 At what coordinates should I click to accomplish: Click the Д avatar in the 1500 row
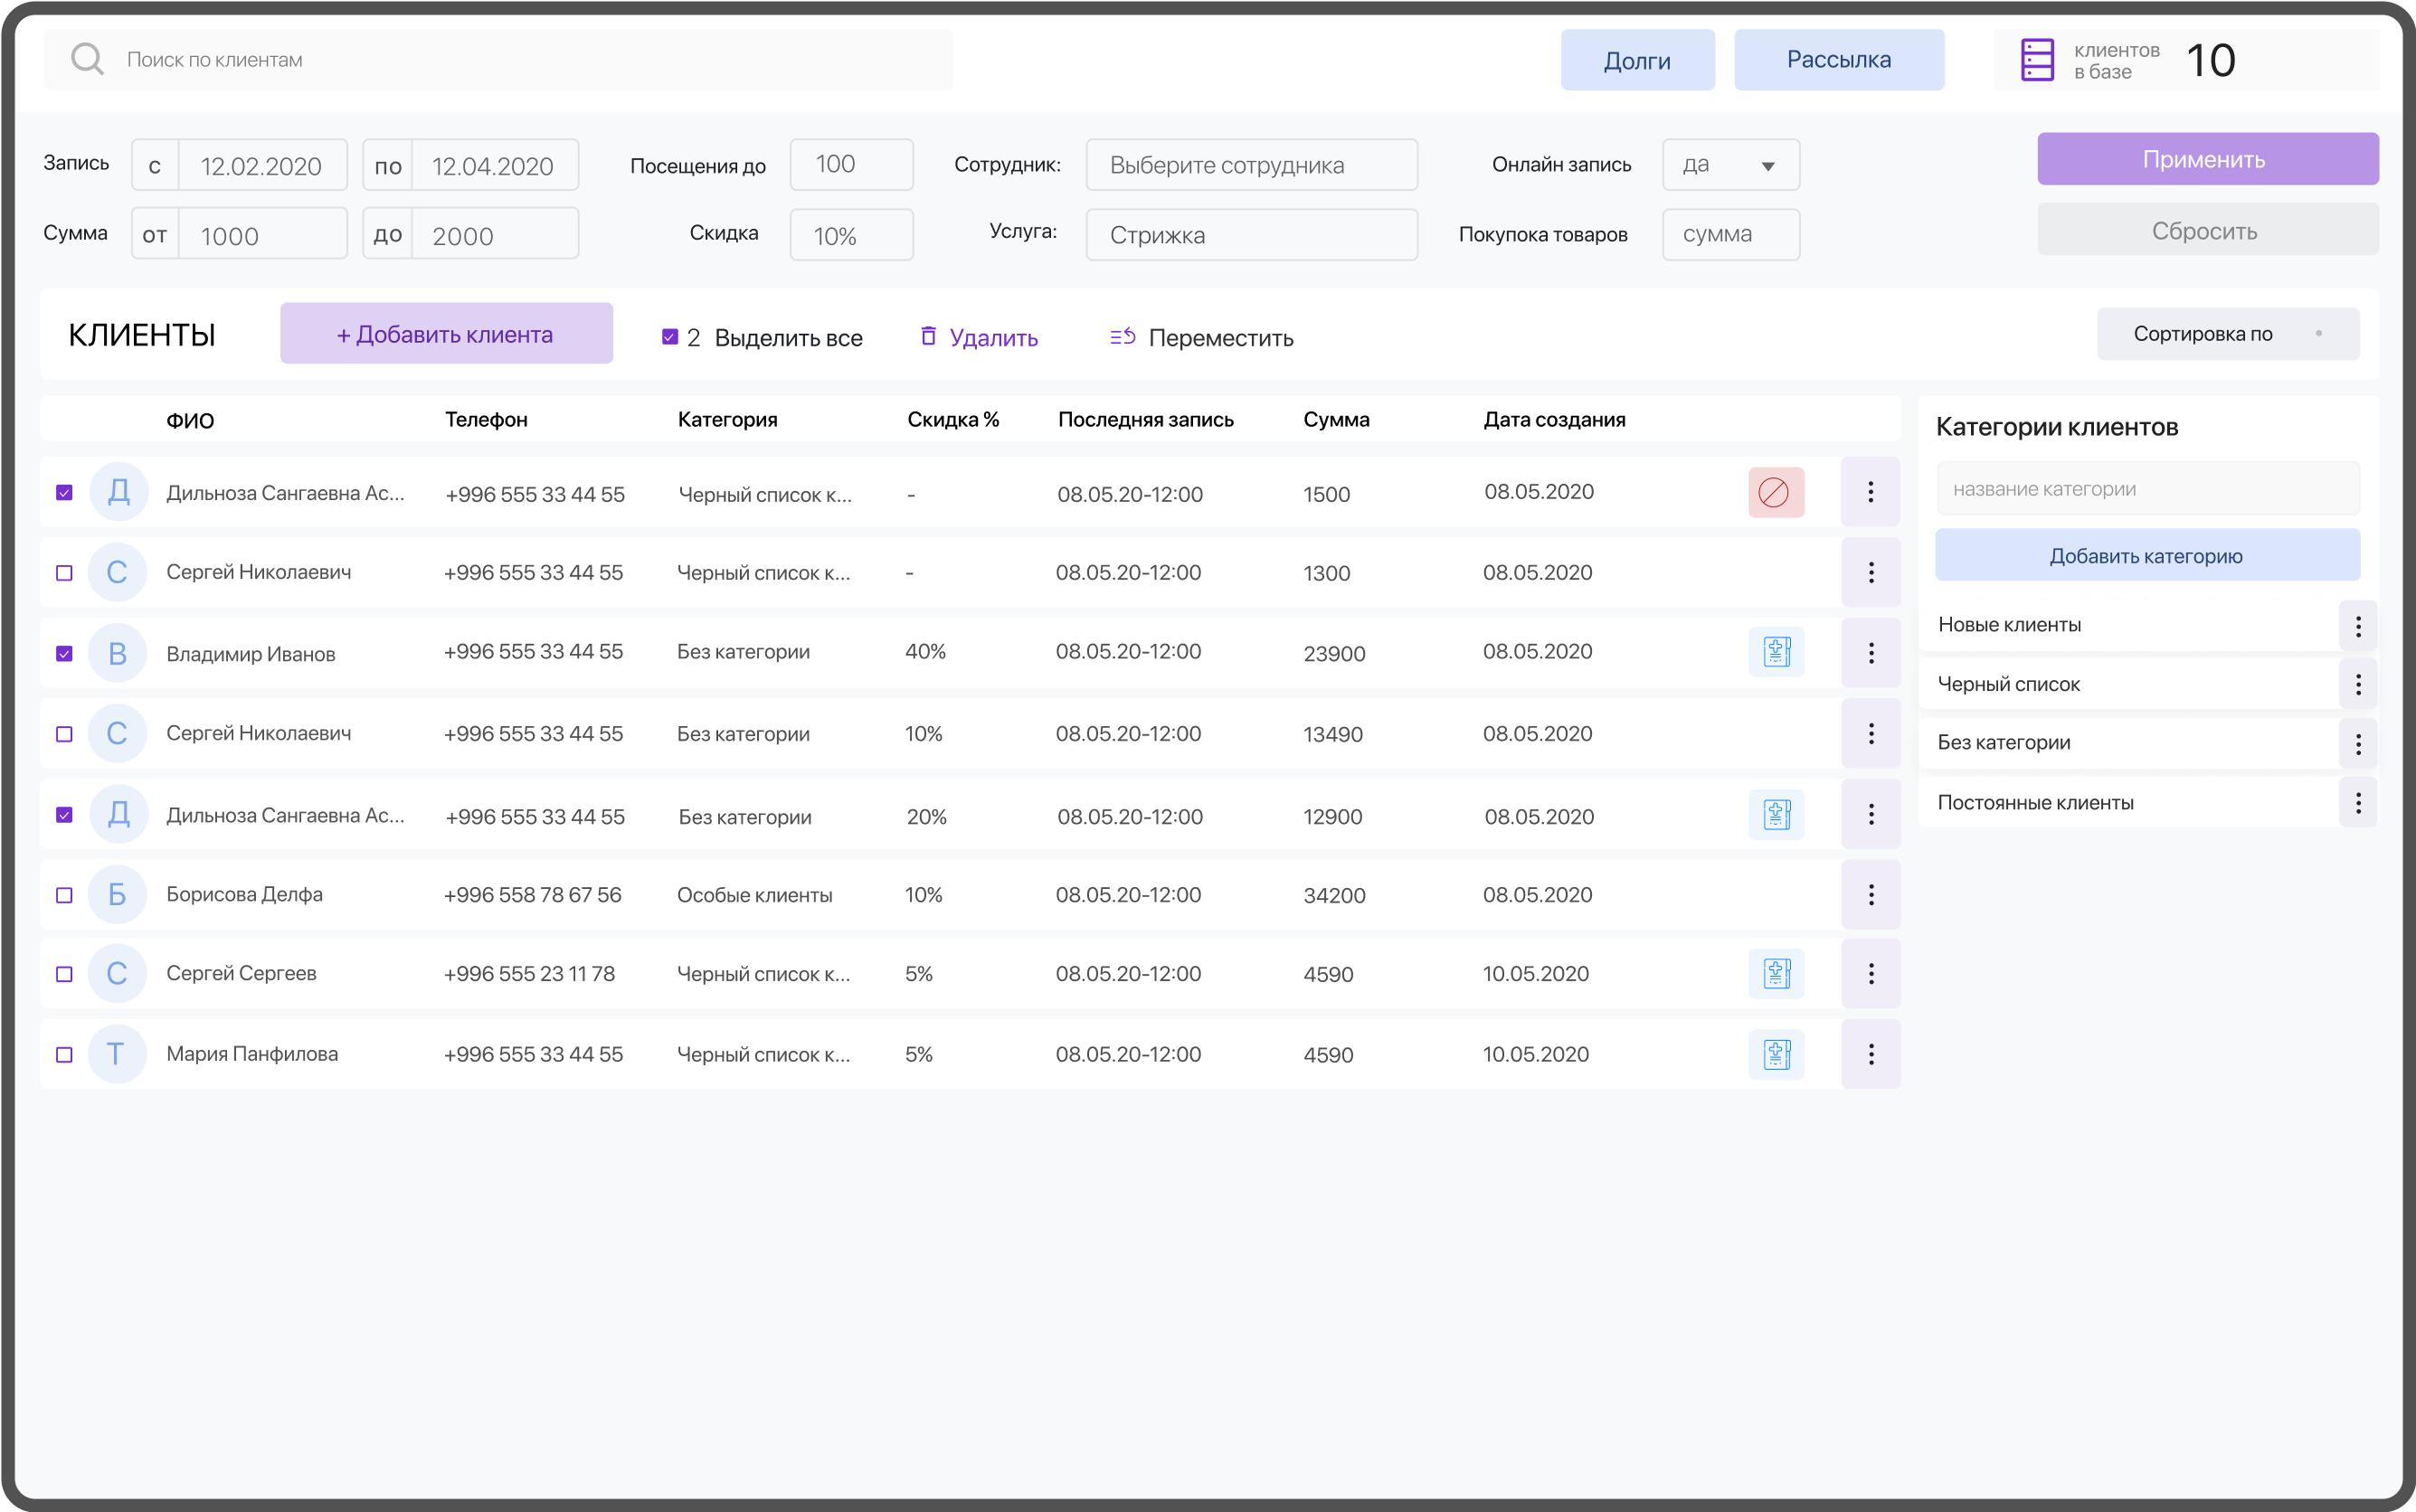(x=119, y=492)
